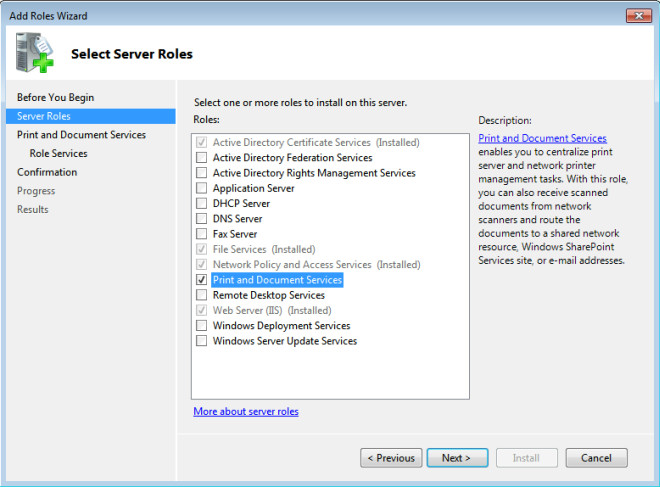This screenshot has height=487, width=660.
Task: Uncheck Print and Document Services checkbox
Action: pyautogui.click(x=202, y=279)
